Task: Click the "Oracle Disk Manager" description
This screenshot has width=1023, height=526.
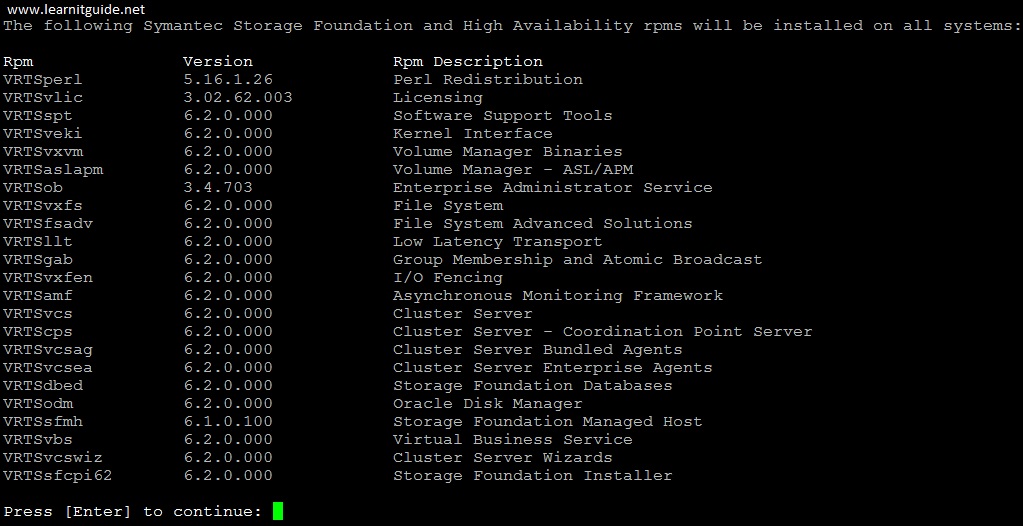Action: [x=487, y=404]
